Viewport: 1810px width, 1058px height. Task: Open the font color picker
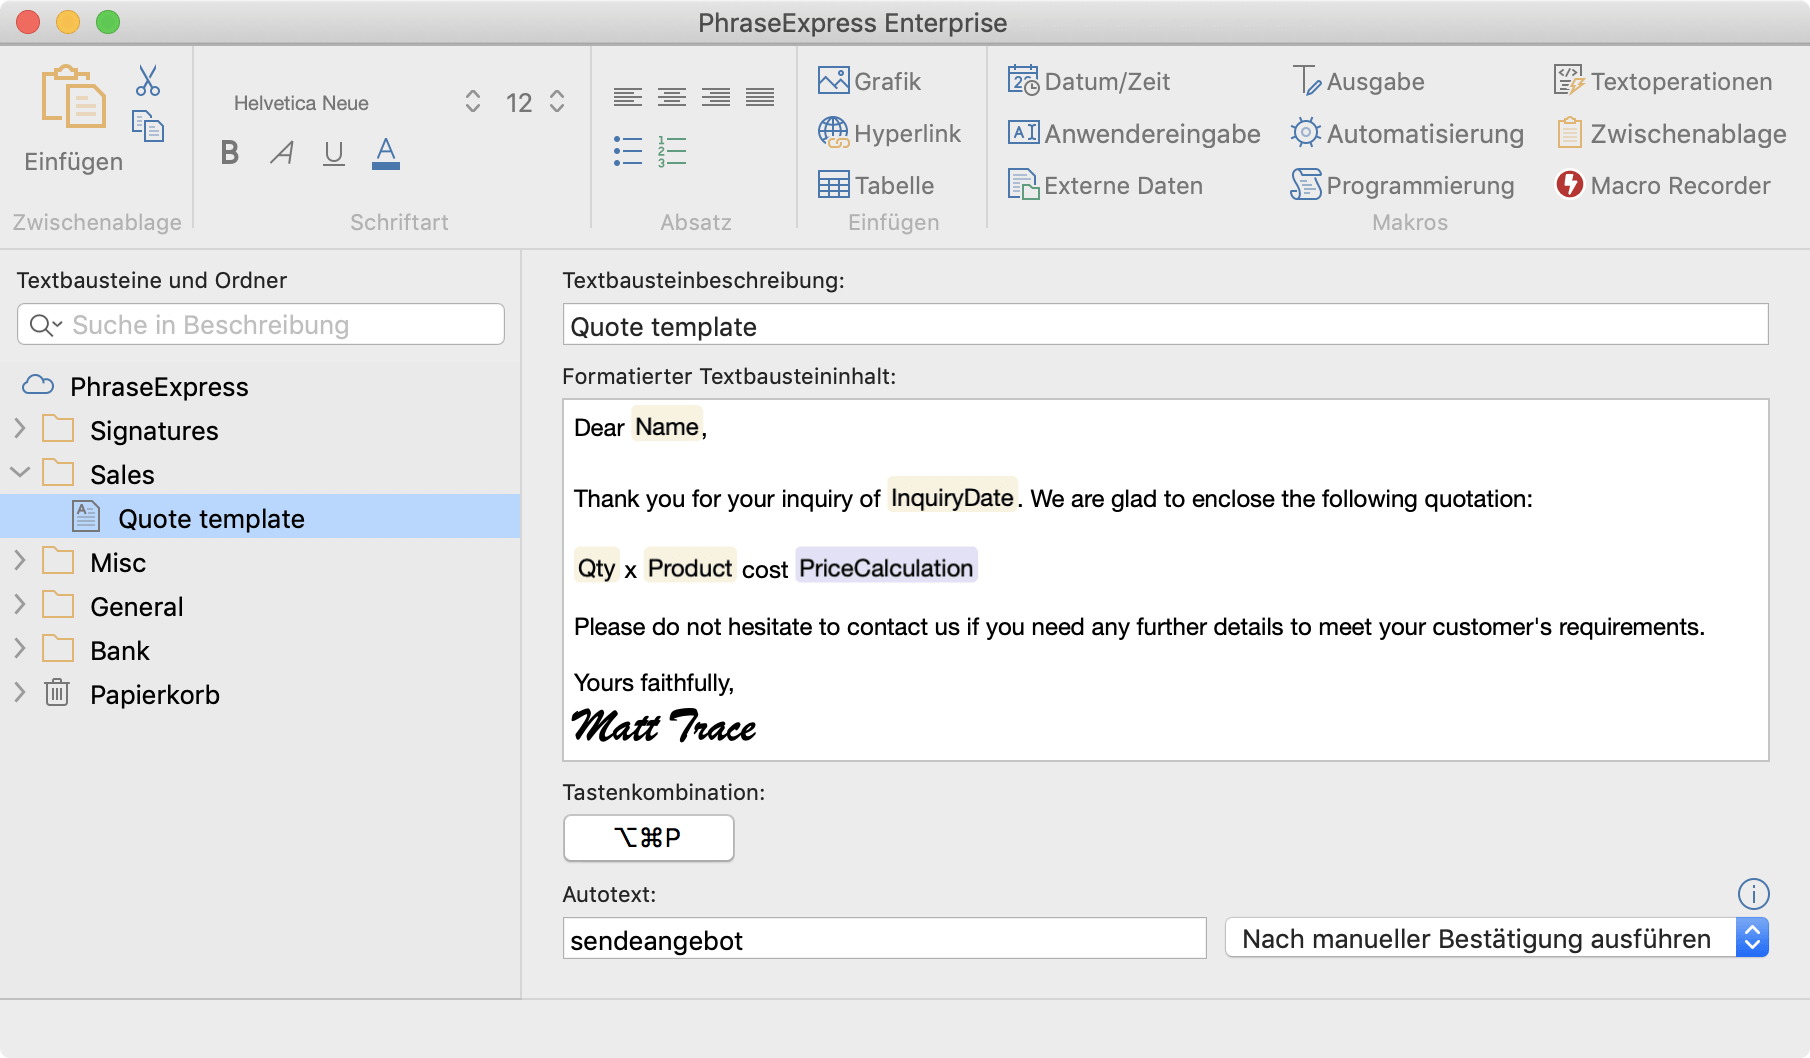click(386, 153)
